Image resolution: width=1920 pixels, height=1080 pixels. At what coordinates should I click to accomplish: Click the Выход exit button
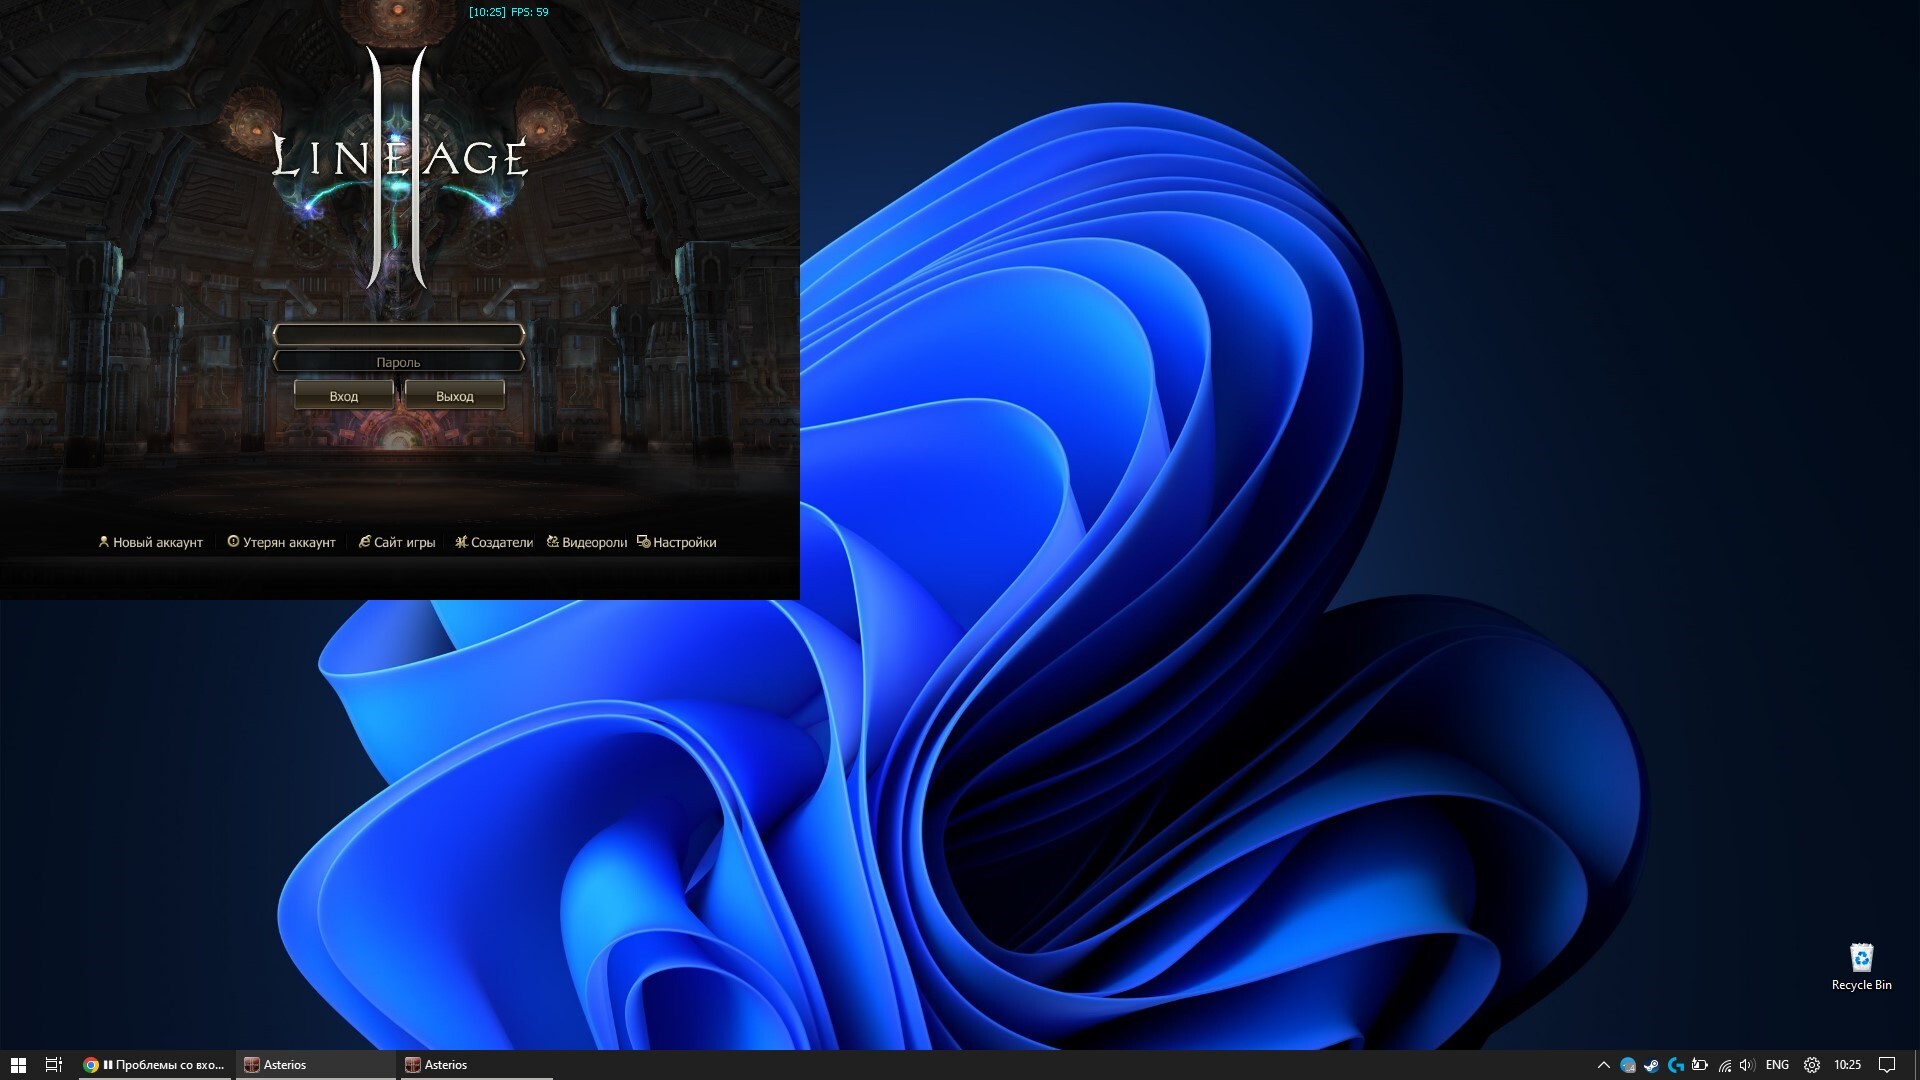(455, 396)
